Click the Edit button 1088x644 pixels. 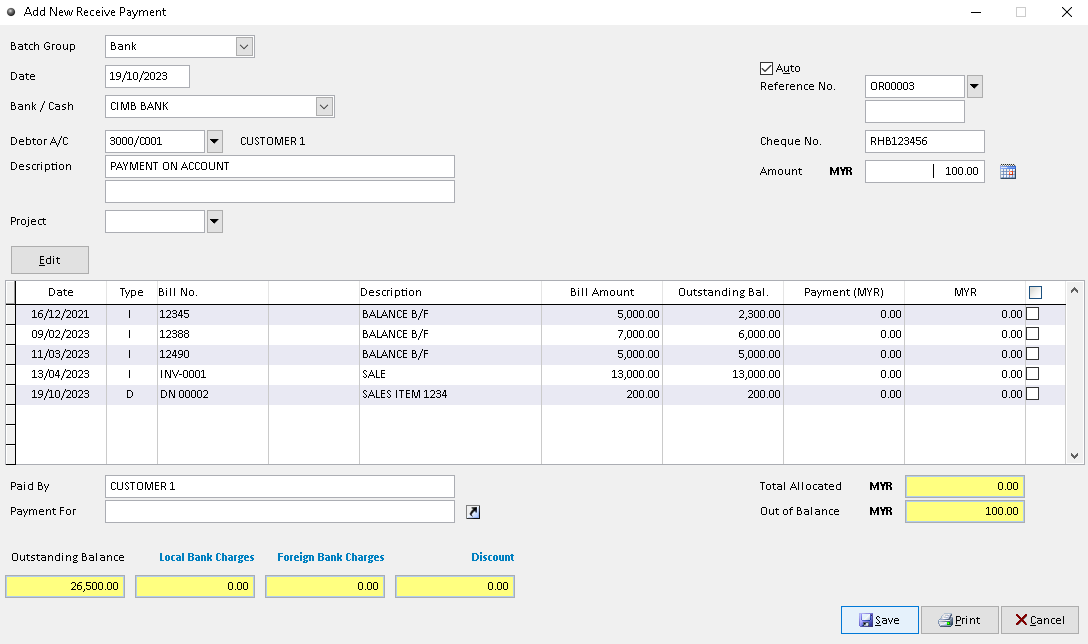[x=49, y=259]
